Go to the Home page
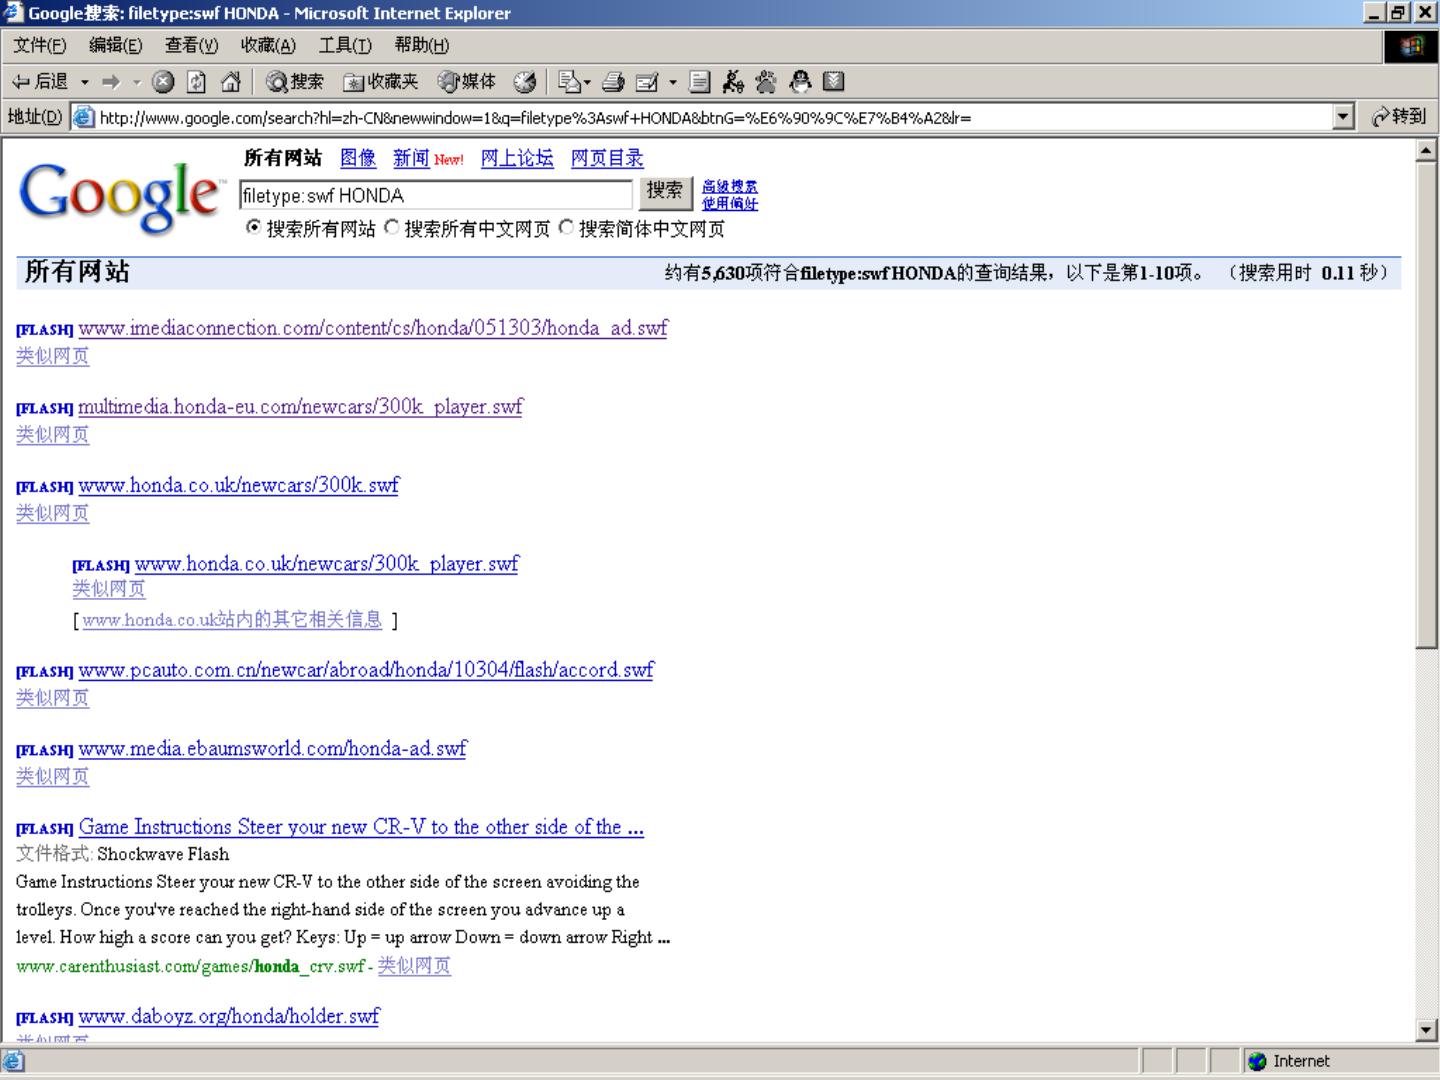The image size is (1440, 1080). (x=230, y=82)
